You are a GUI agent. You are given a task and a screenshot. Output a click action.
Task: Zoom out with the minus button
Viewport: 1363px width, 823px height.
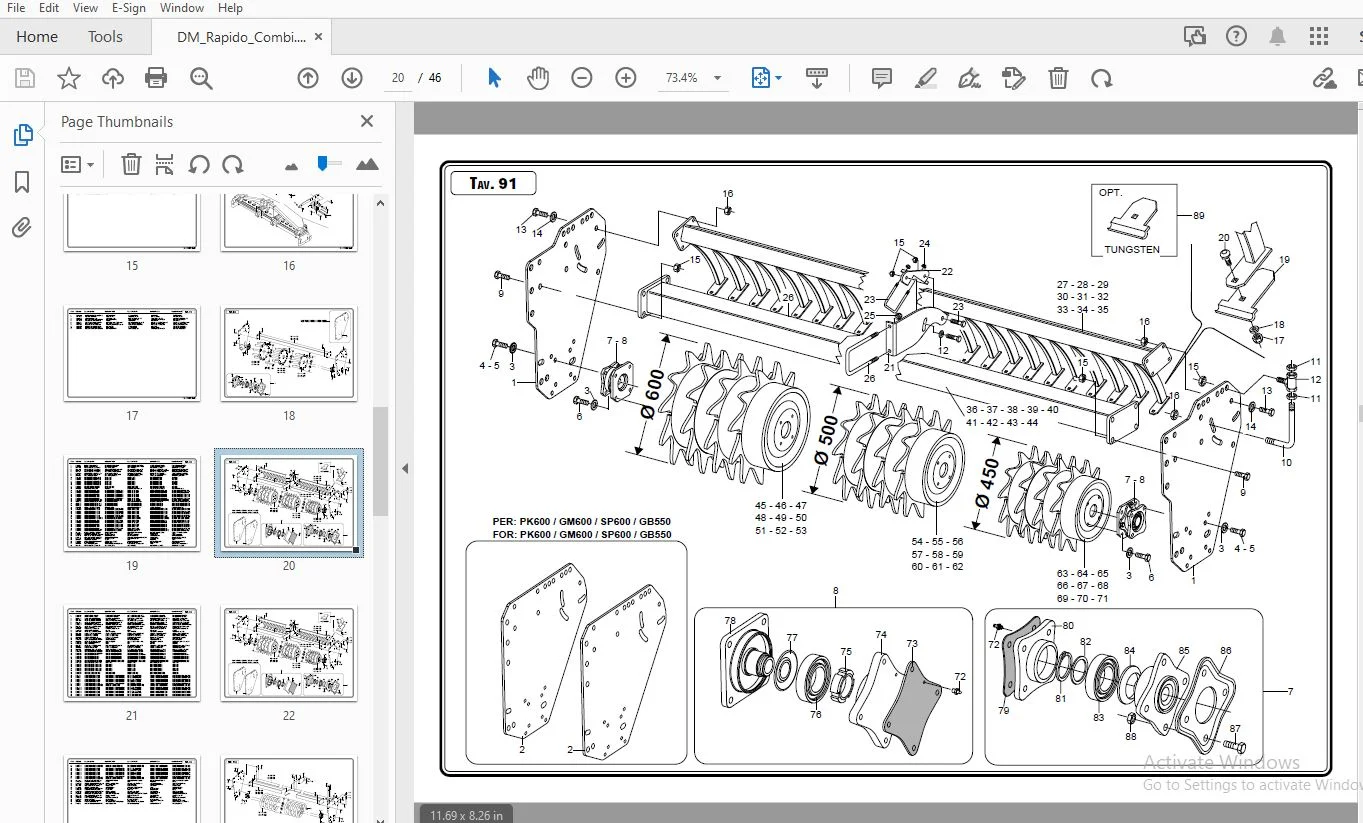tap(582, 78)
